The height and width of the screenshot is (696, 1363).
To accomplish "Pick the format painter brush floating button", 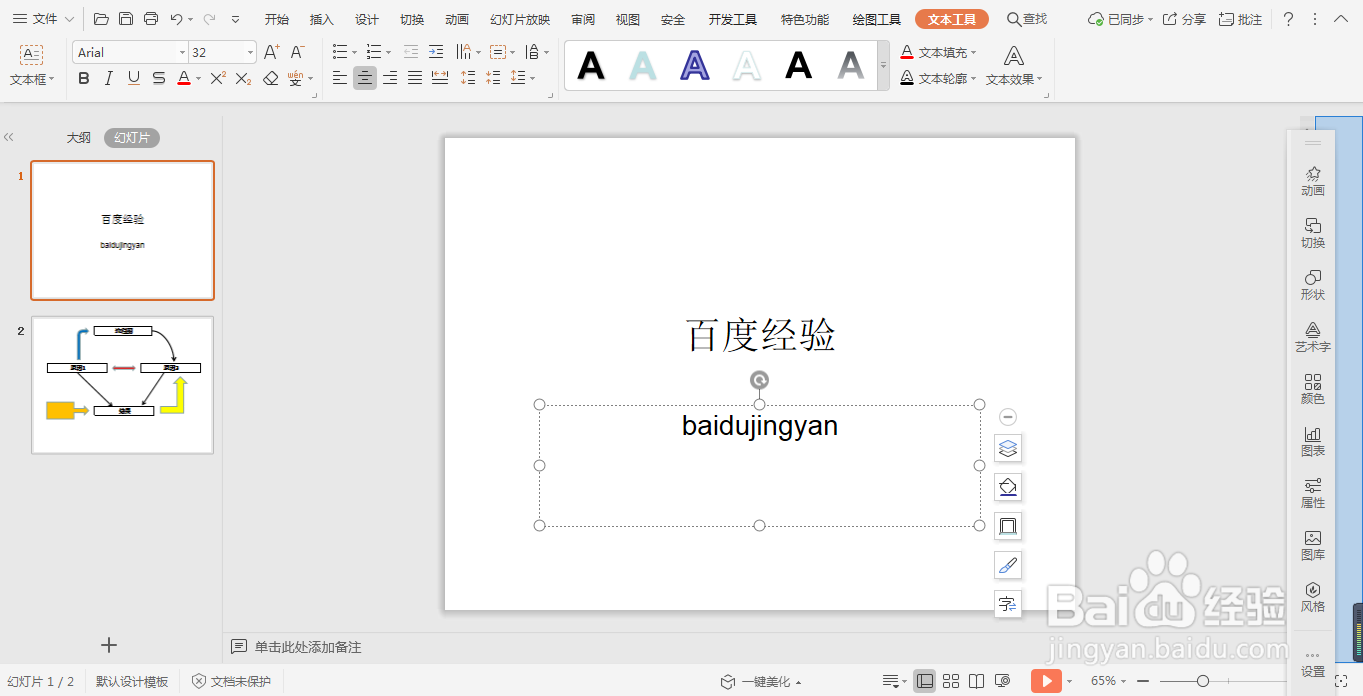I will tap(1008, 565).
